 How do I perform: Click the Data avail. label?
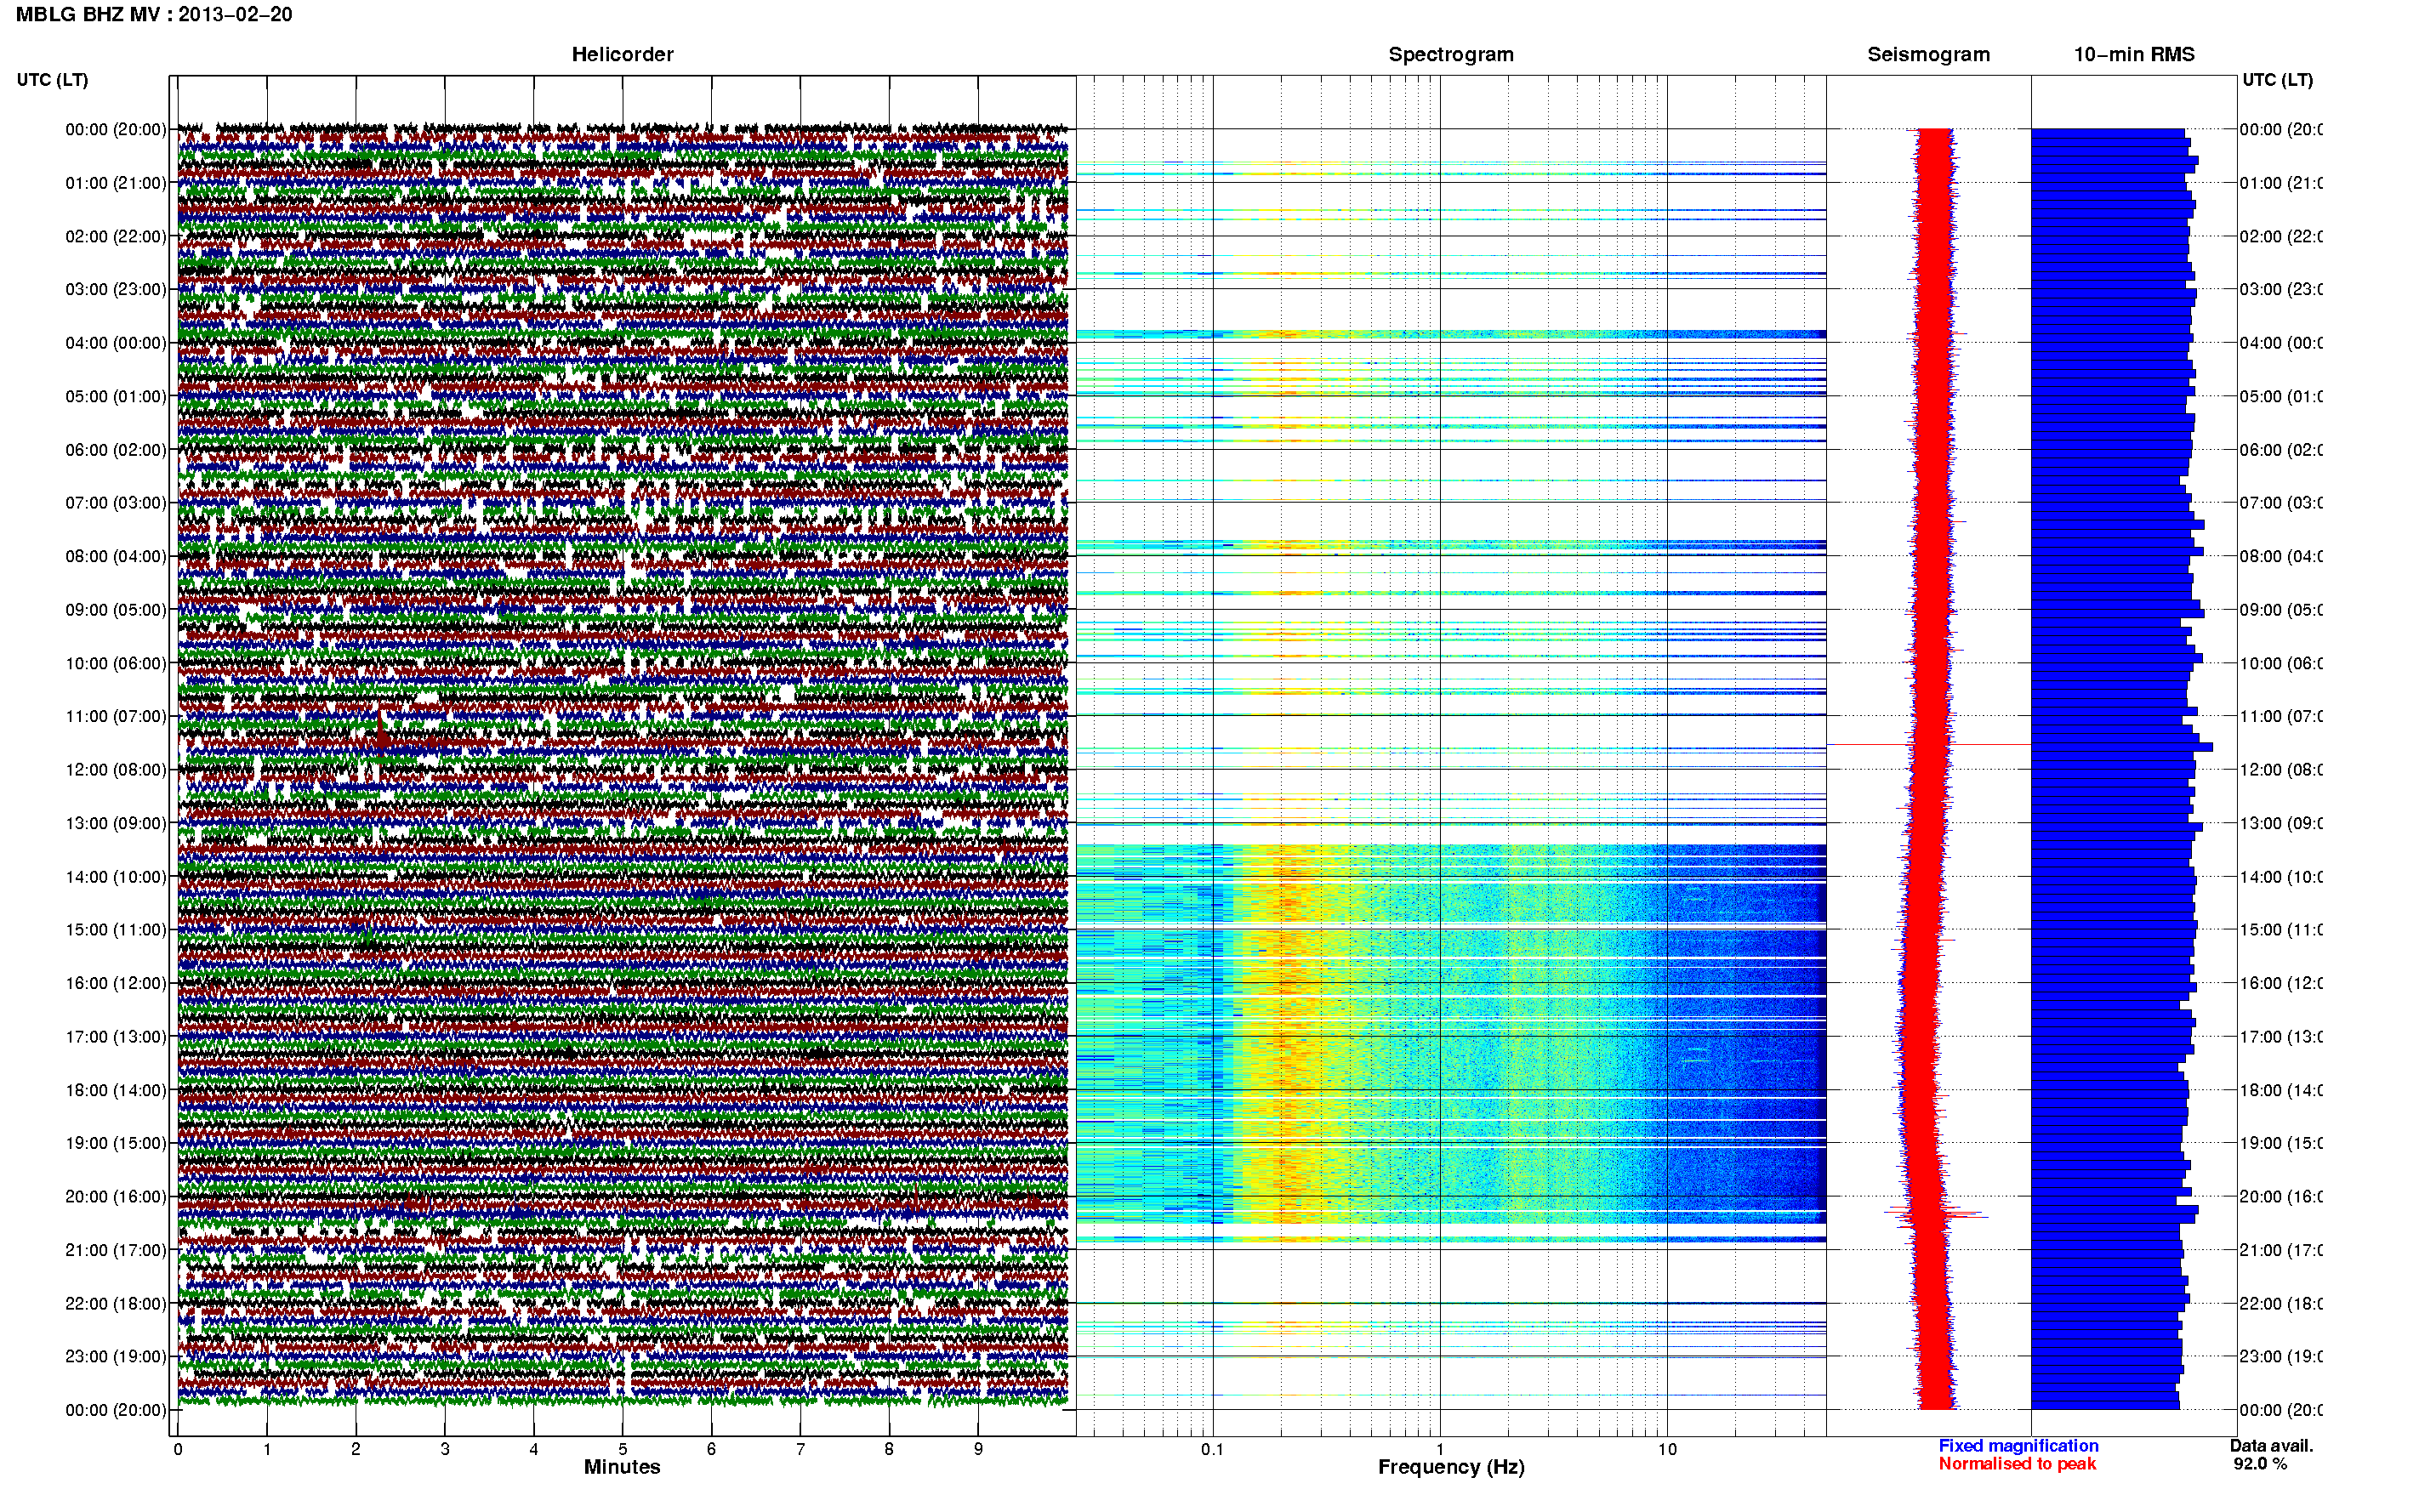coord(2271,1446)
